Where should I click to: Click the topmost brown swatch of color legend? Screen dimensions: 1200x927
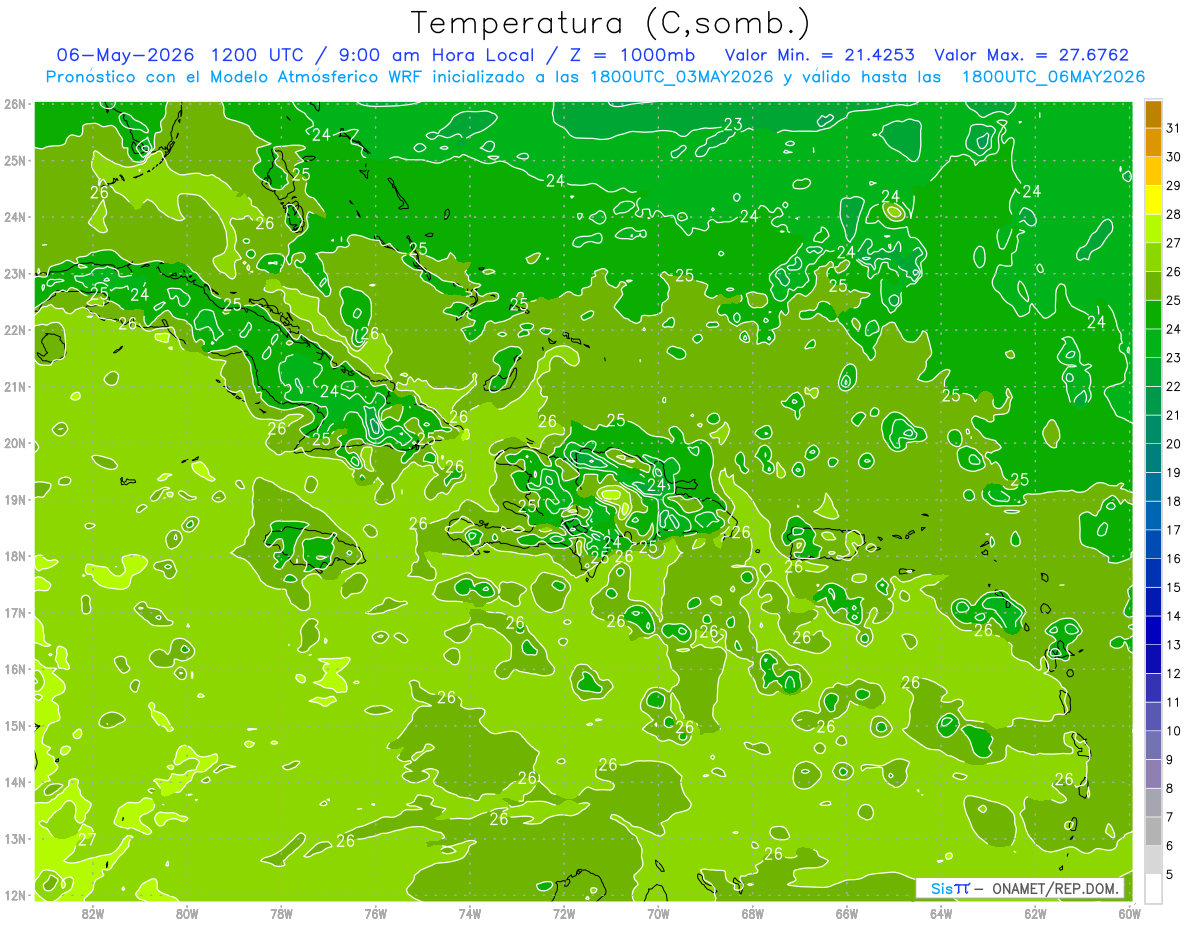(1153, 114)
